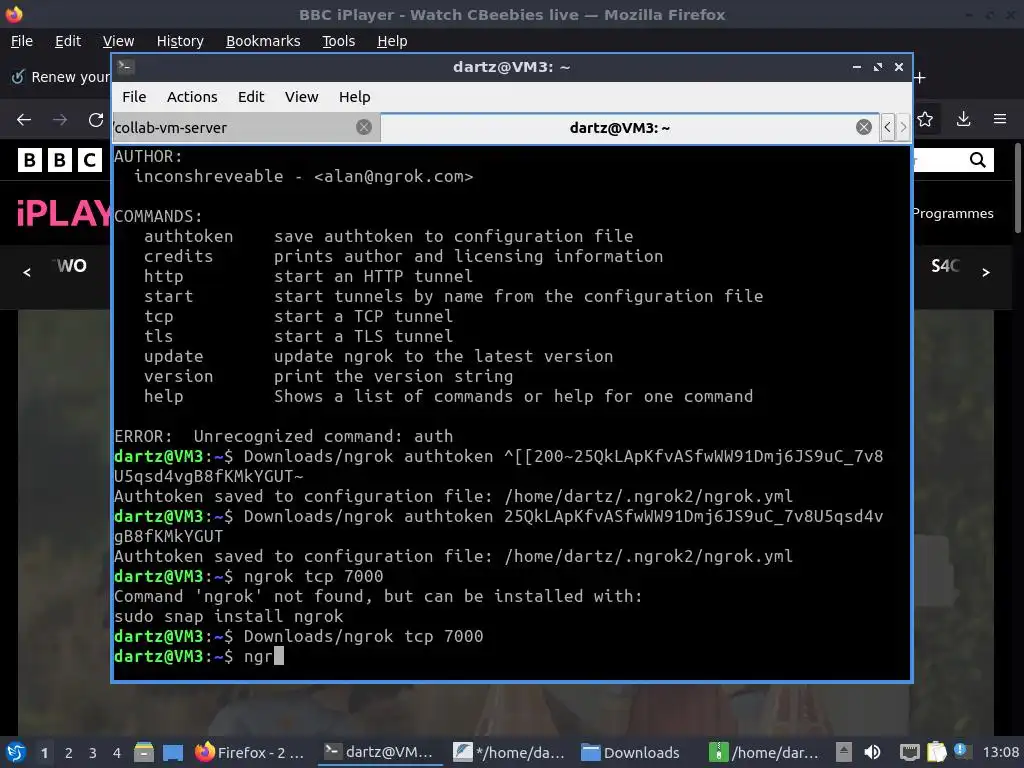
Task: Click the 'sudo snap install ngrok' text
Action: coord(229,616)
